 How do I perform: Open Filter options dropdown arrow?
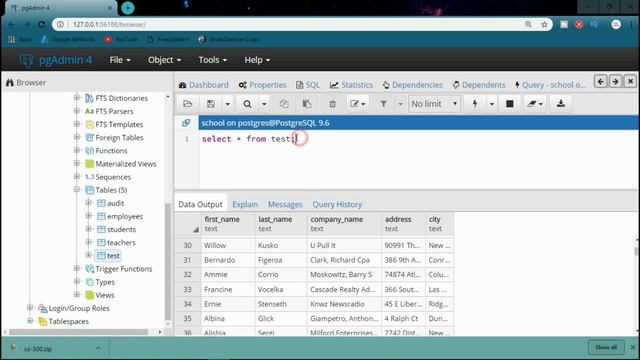point(400,104)
